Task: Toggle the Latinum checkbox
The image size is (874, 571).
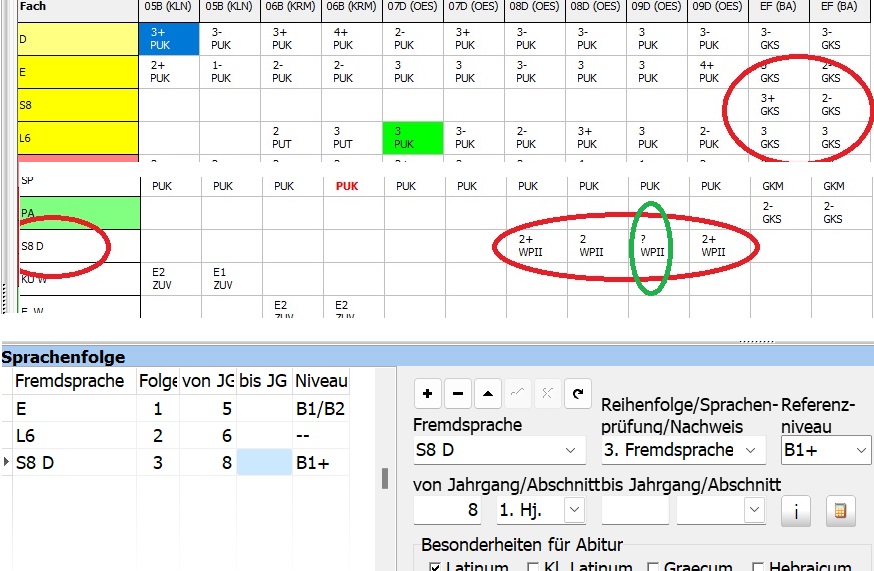Action: click(434, 567)
